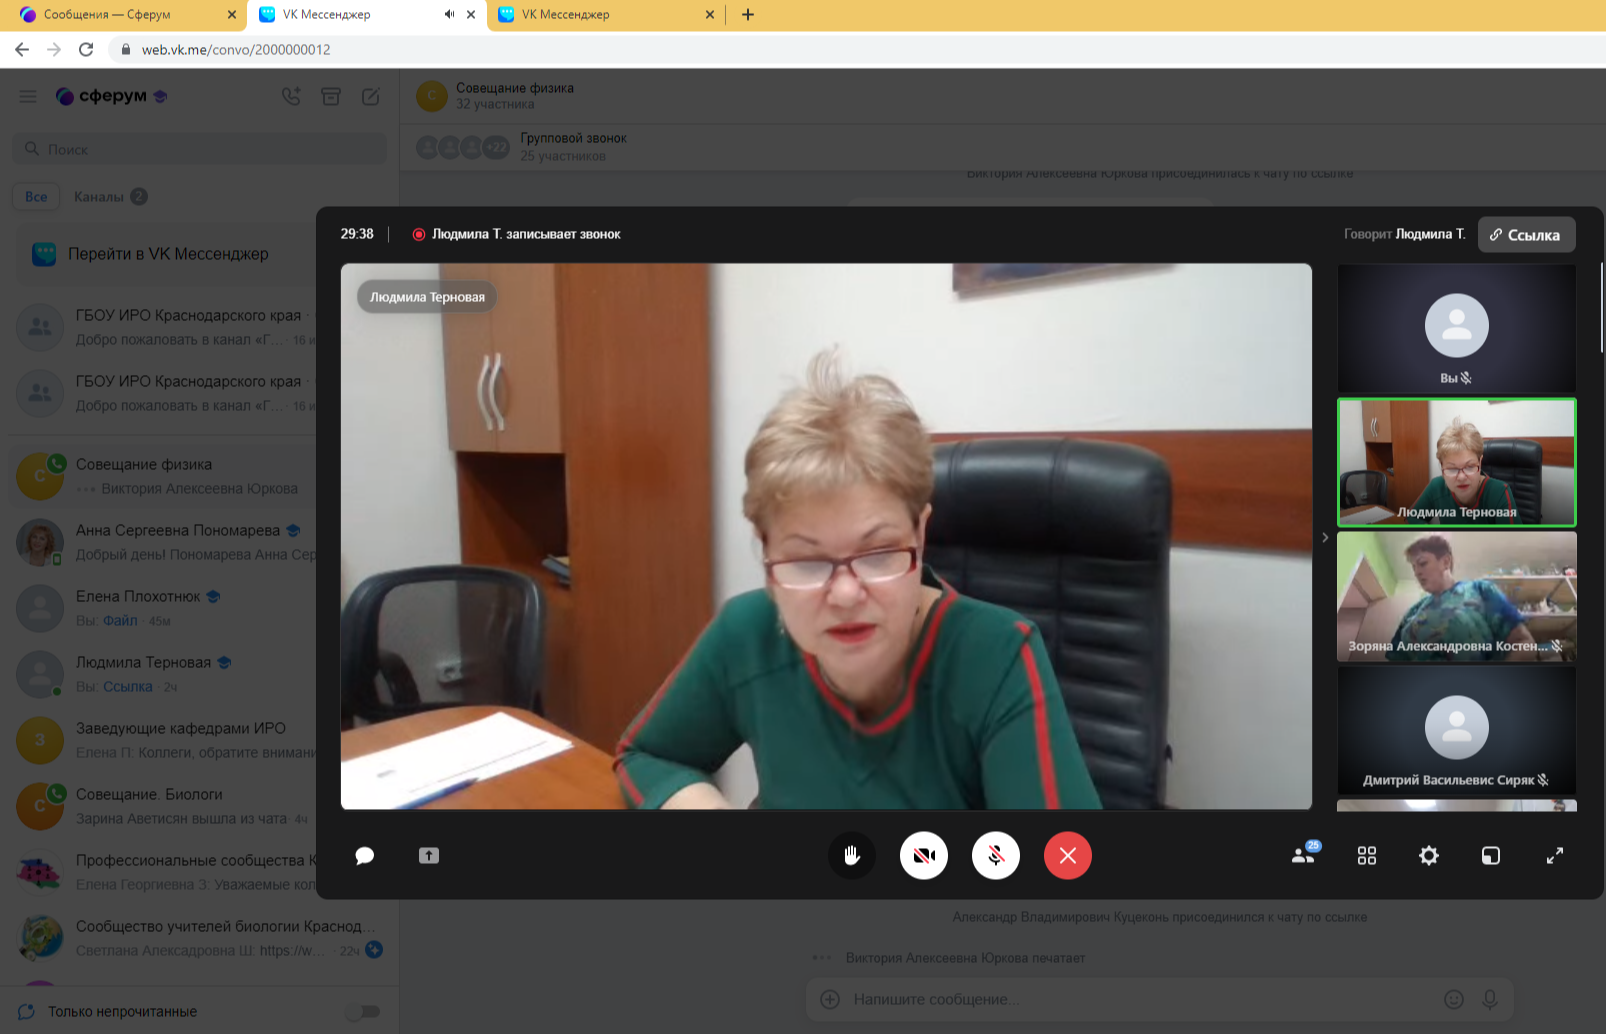1606x1034 pixels.
Task: Show the call participants list
Action: (x=1303, y=856)
